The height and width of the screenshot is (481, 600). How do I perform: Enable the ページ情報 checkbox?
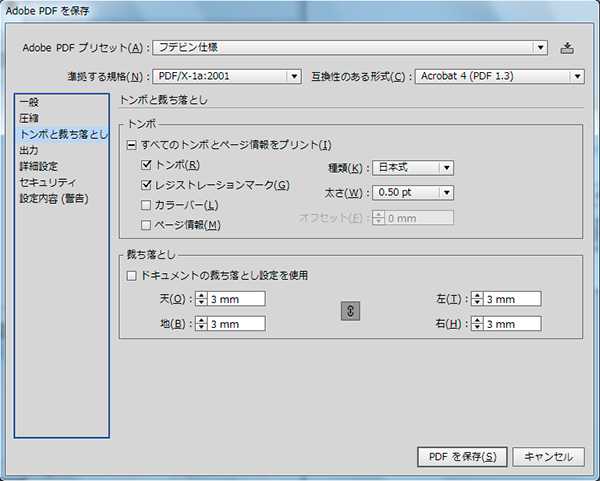pyautogui.click(x=146, y=225)
